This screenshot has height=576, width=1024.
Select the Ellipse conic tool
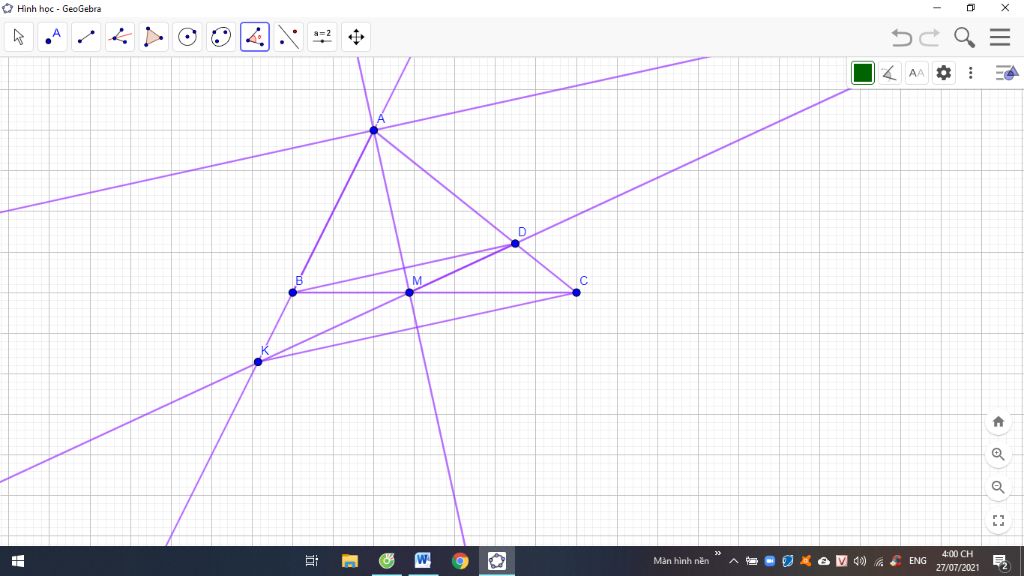pos(221,37)
